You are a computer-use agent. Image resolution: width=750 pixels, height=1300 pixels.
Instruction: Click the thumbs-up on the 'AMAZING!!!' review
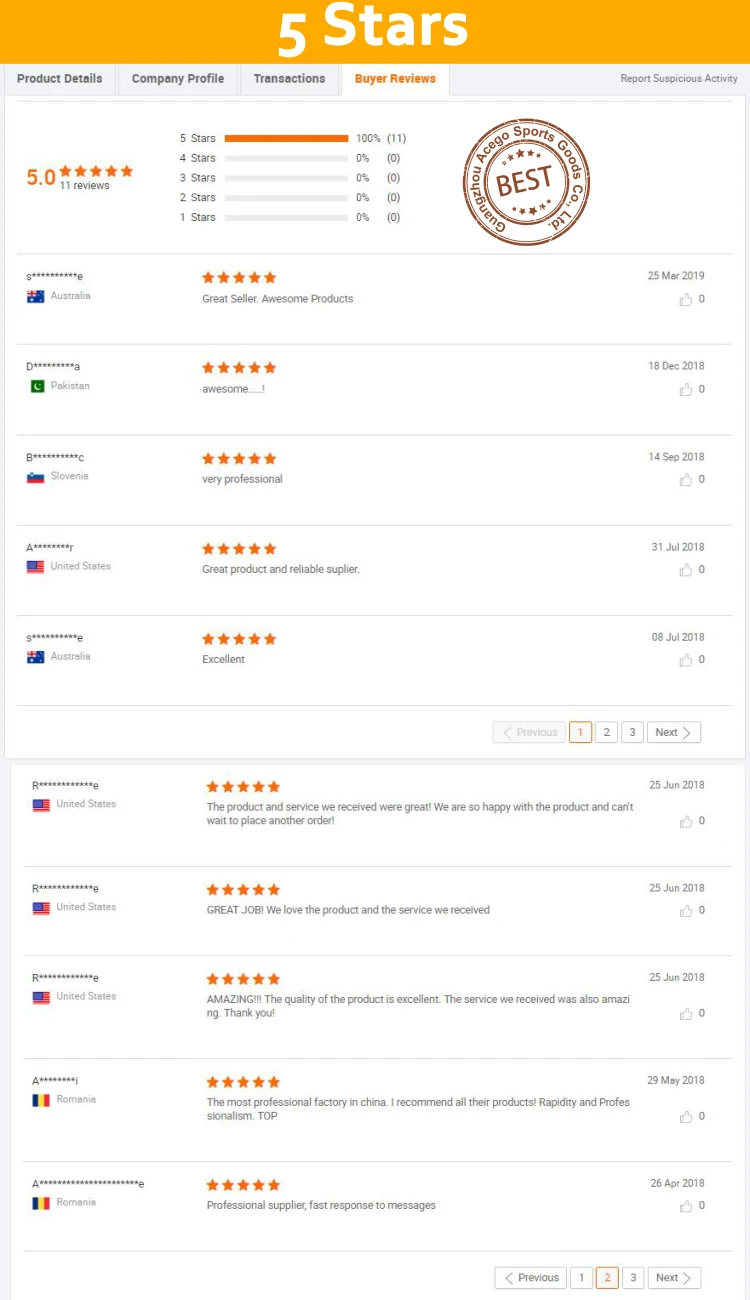[x=687, y=1013]
